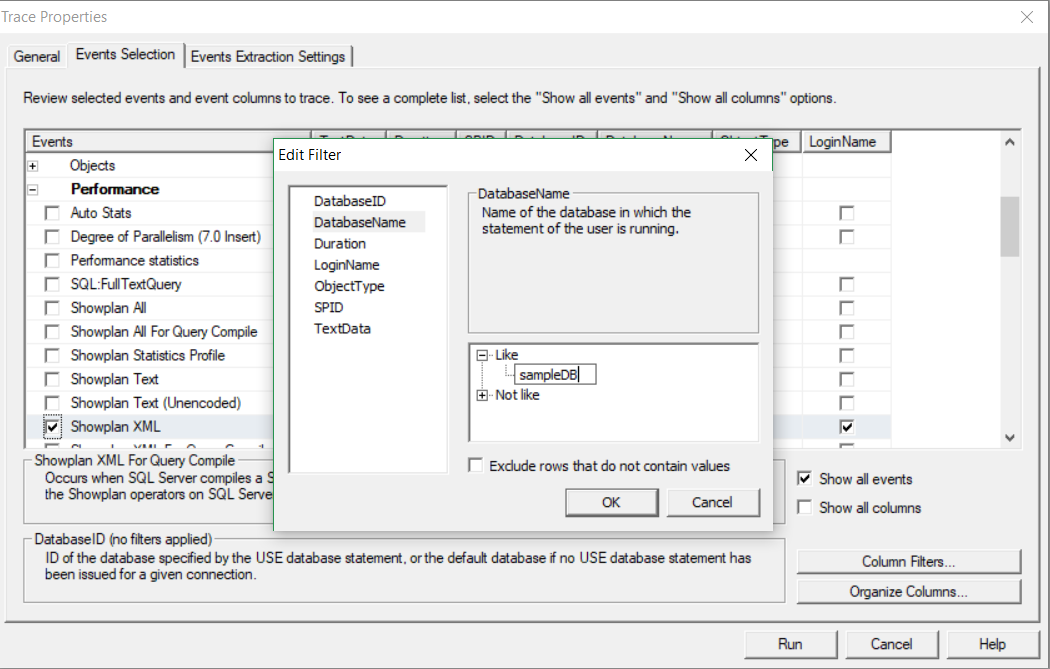Image resolution: width=1050 pixels, height=669 pixels.
Task: Select Duration in the filter column list
Action: tap(342, 243)
